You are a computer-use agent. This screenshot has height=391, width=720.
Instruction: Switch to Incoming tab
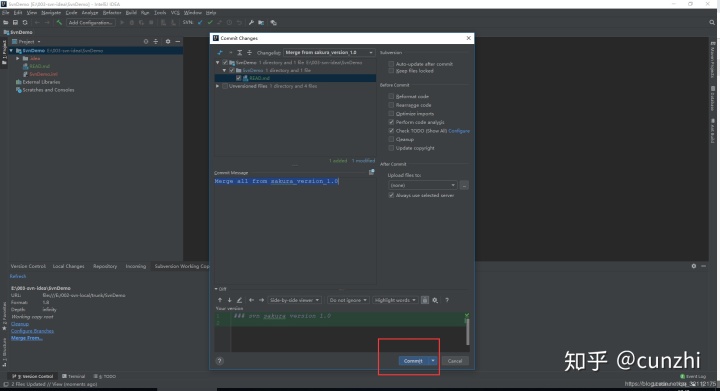click(x=136, y=266)
